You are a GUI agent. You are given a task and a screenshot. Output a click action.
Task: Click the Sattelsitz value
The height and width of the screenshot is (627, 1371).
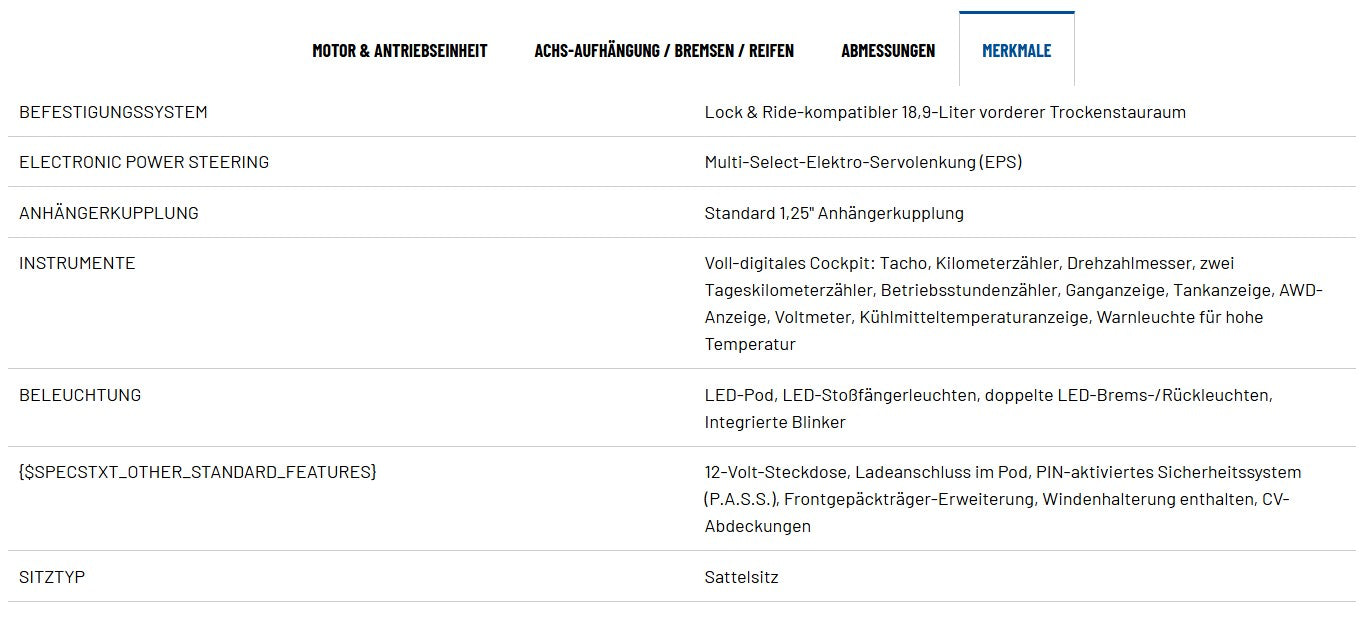point(741,577)
